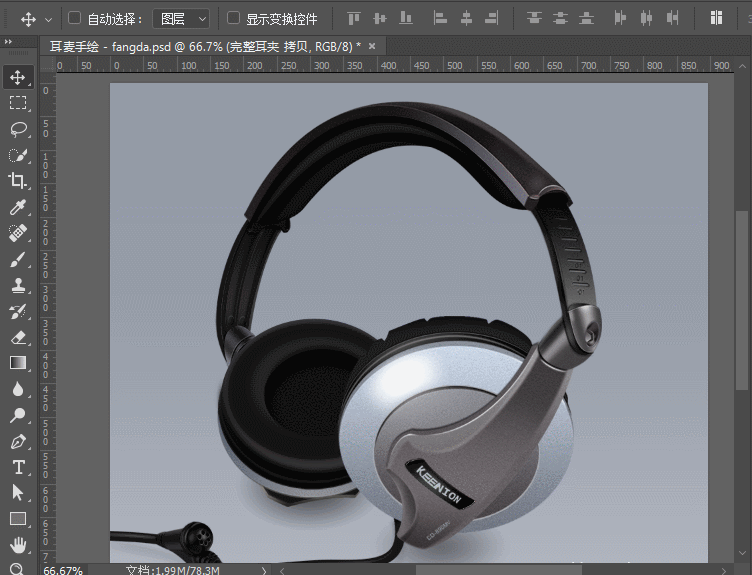Select the Quick Selection tool
Image resolution: width=752 pixels, height=575 pixels.
tap(18, 155)
